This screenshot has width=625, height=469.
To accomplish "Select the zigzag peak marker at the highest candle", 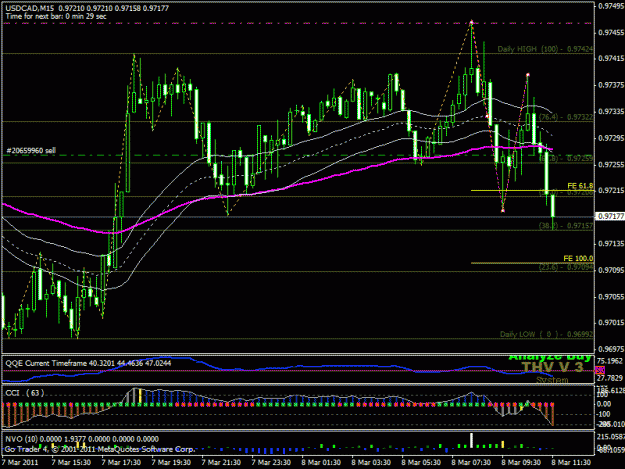I will point(471,22).
